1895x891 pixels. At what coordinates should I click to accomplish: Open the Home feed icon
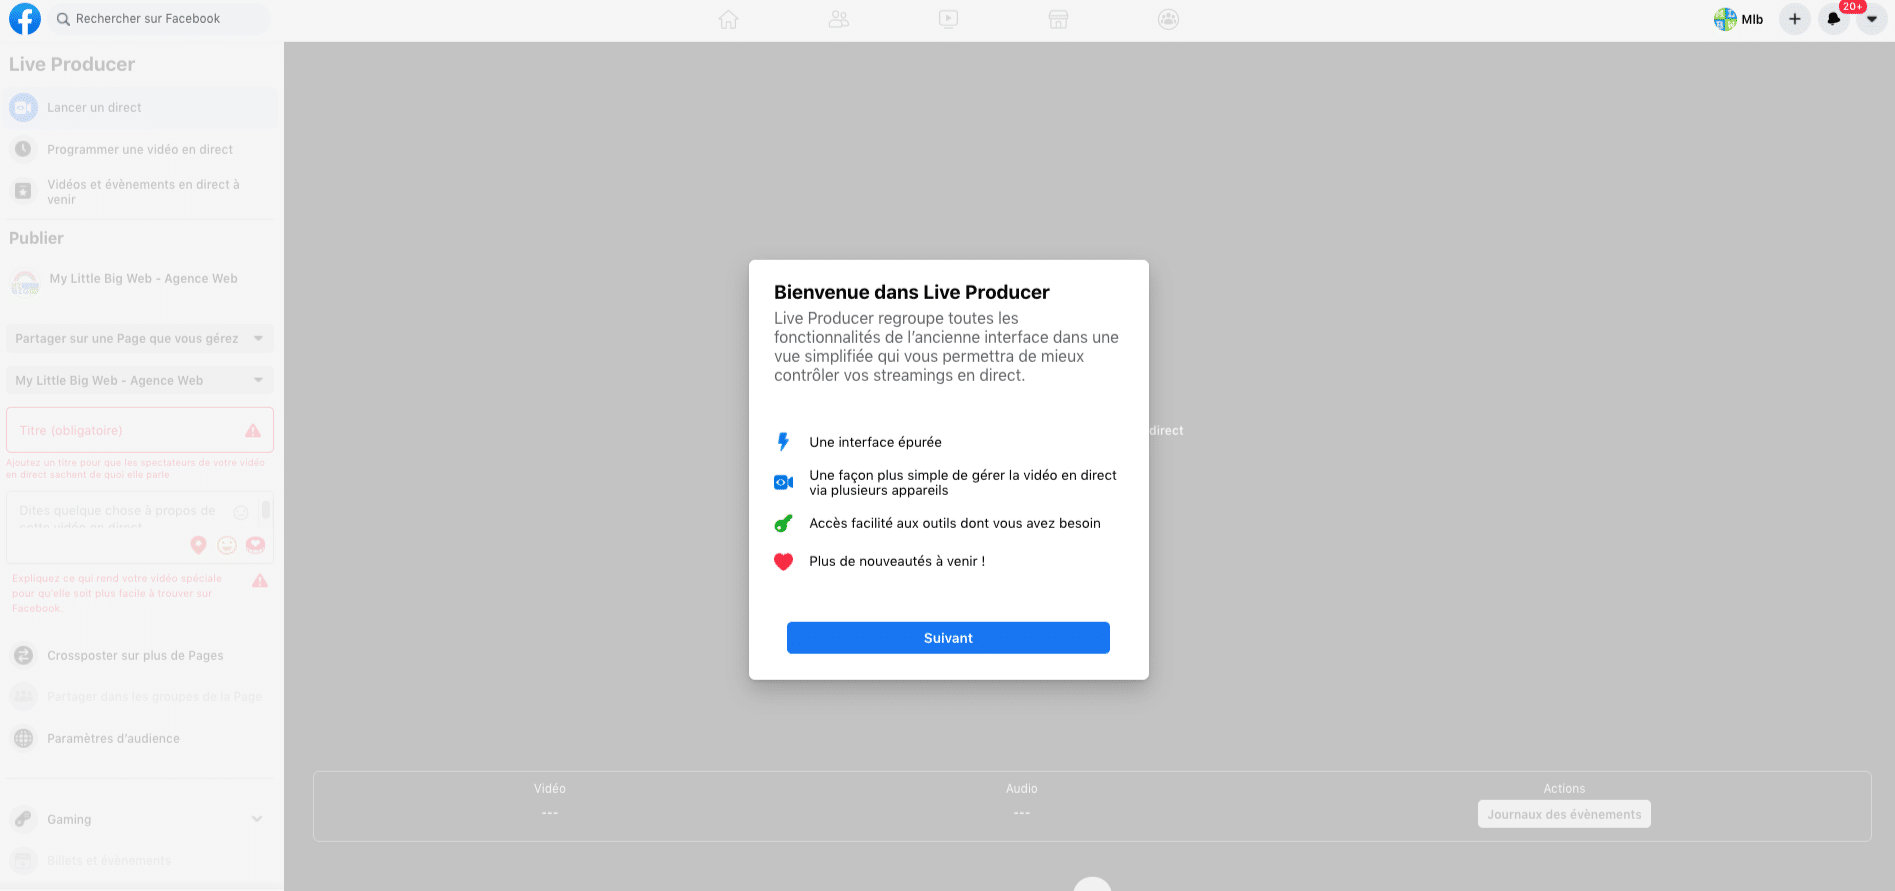coord(728,19)
